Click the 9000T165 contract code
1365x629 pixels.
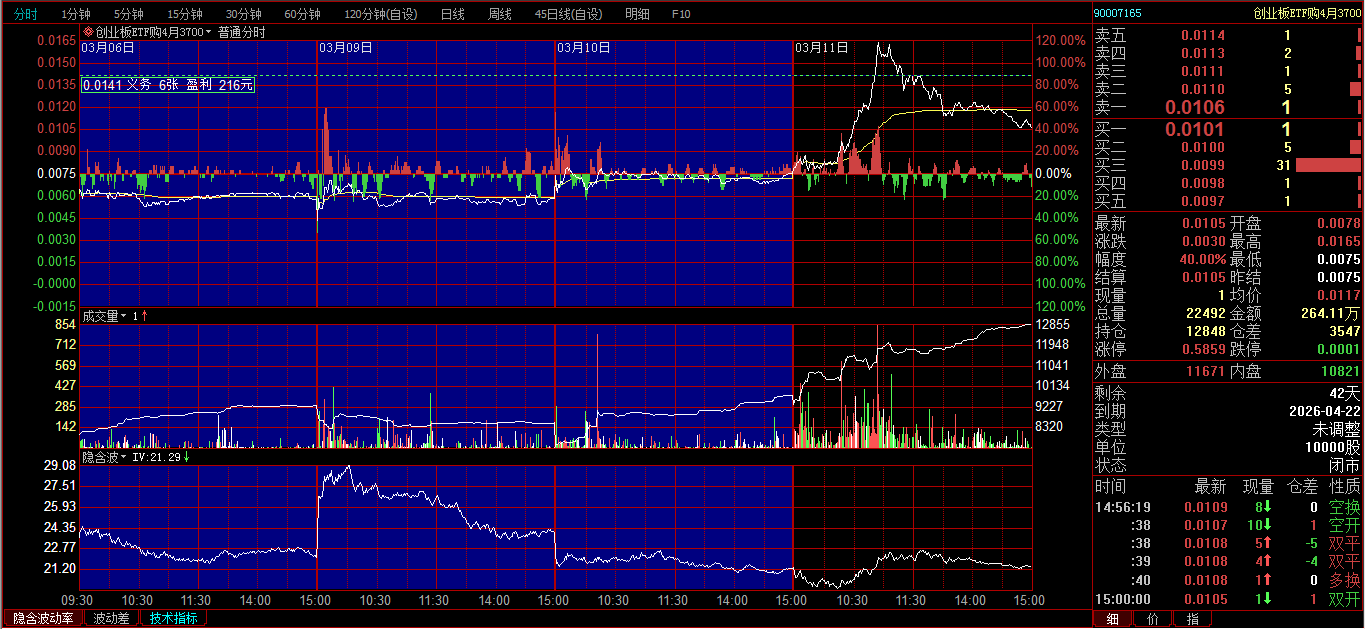[1117, 13]
